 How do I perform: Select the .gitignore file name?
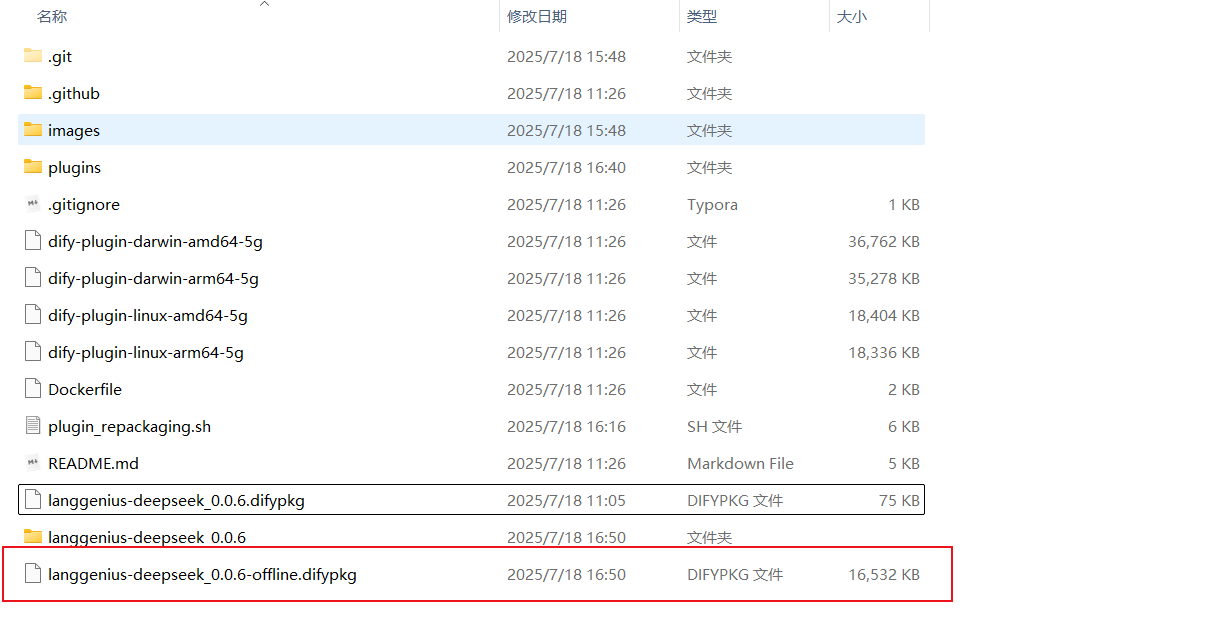click(x=84, y=204)
